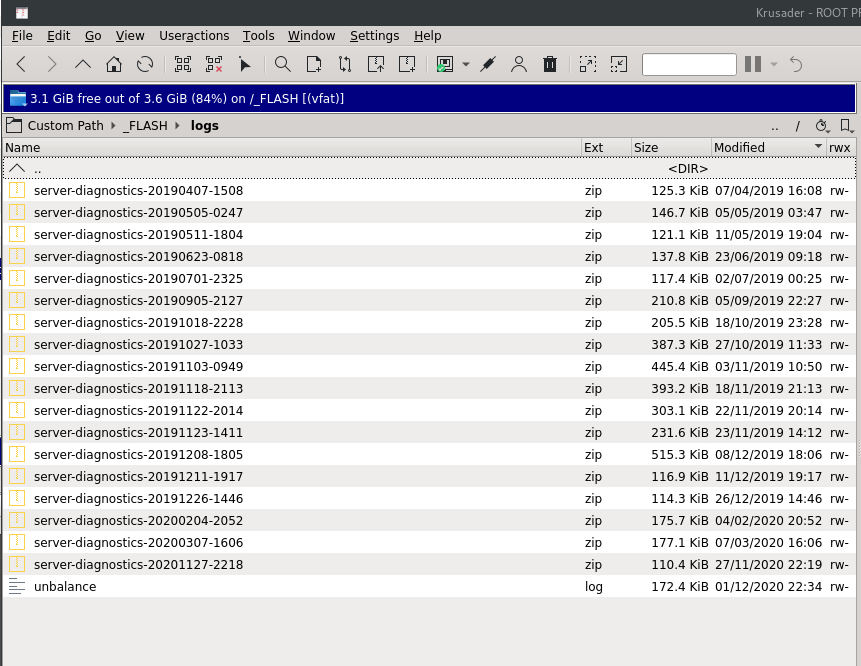Click the Select All icon in toolbar
Image resolution: width=861 pixels, height=666 pixels.
[x=183, y=64]
